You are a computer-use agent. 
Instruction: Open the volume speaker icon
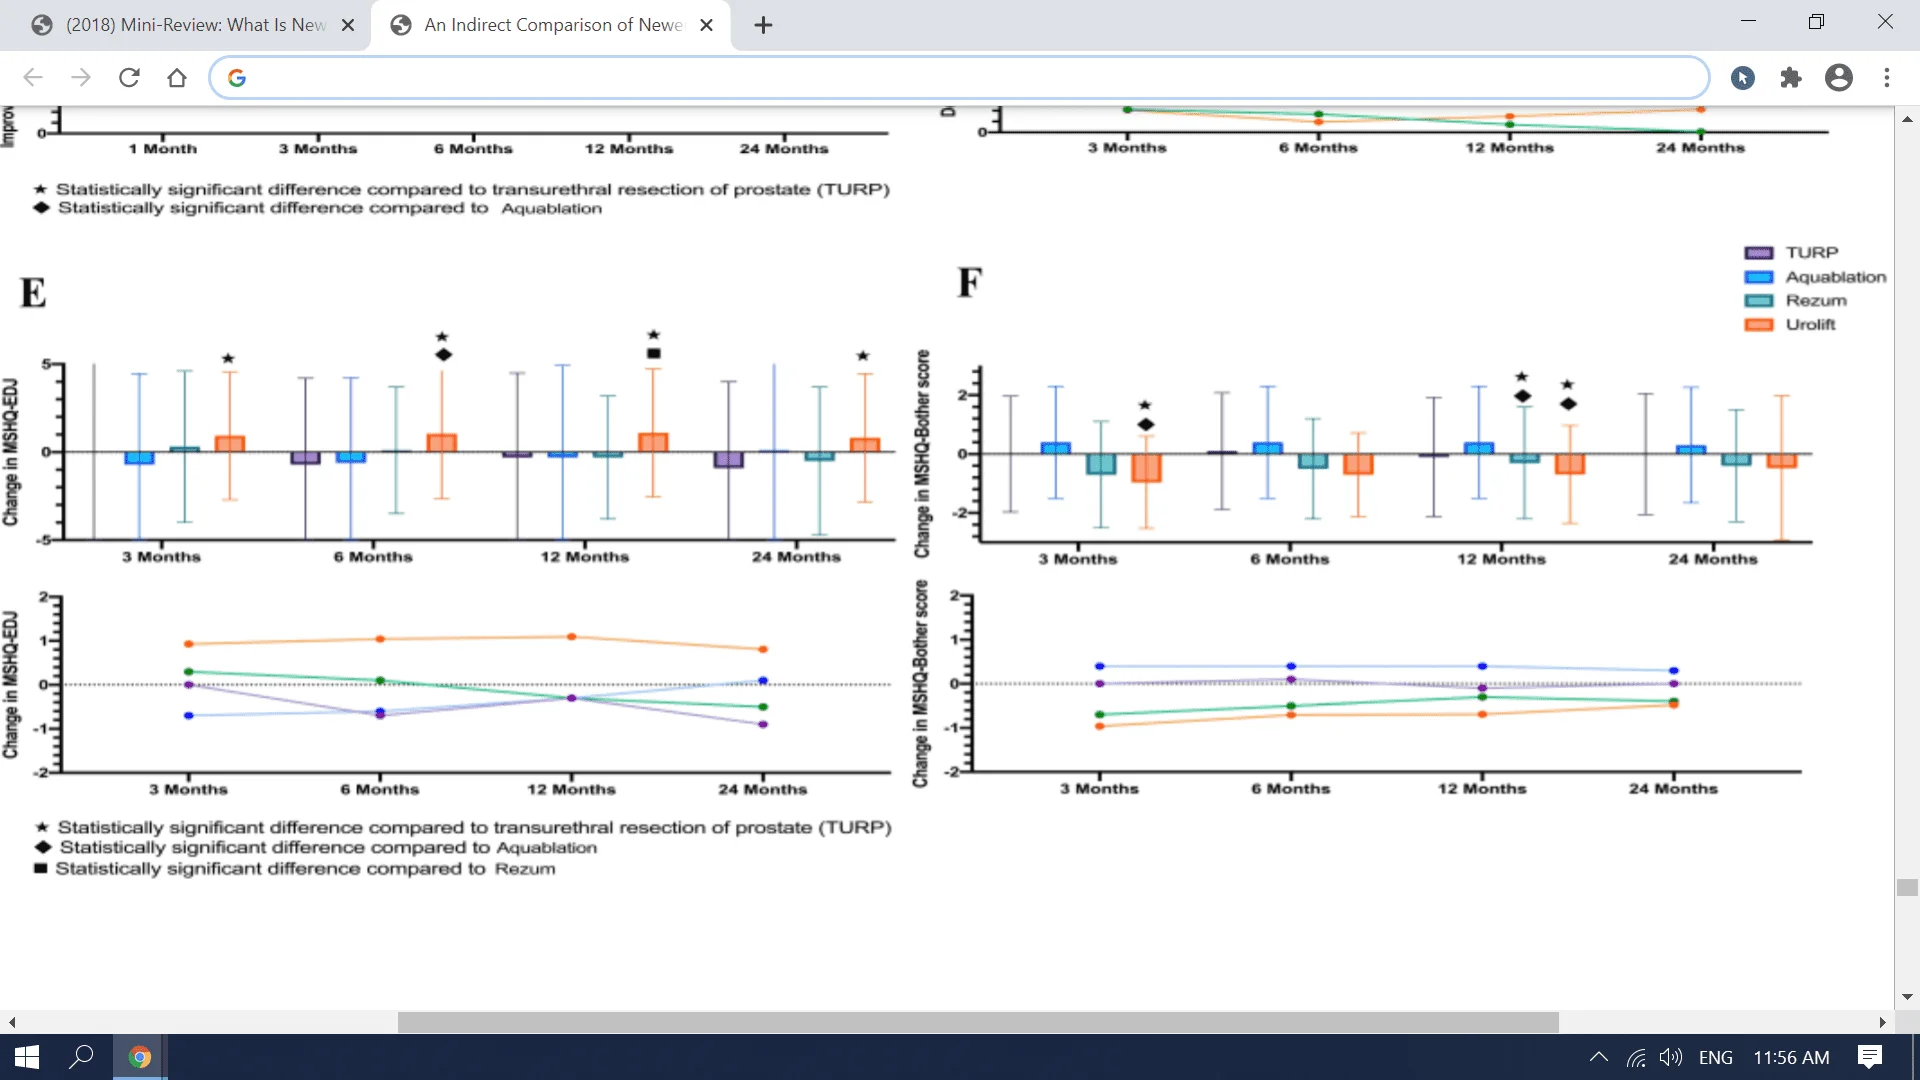coord(1671,1057)
